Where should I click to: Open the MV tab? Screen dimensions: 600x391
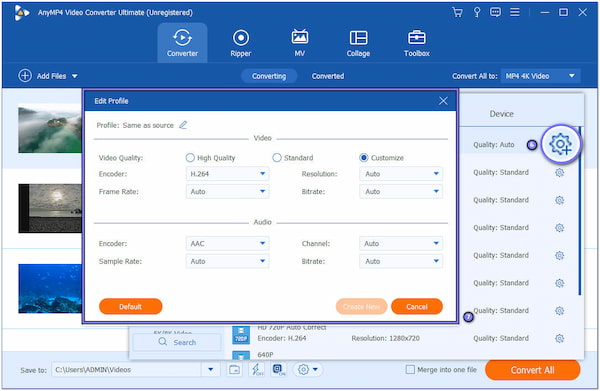(x=300, y=43)
